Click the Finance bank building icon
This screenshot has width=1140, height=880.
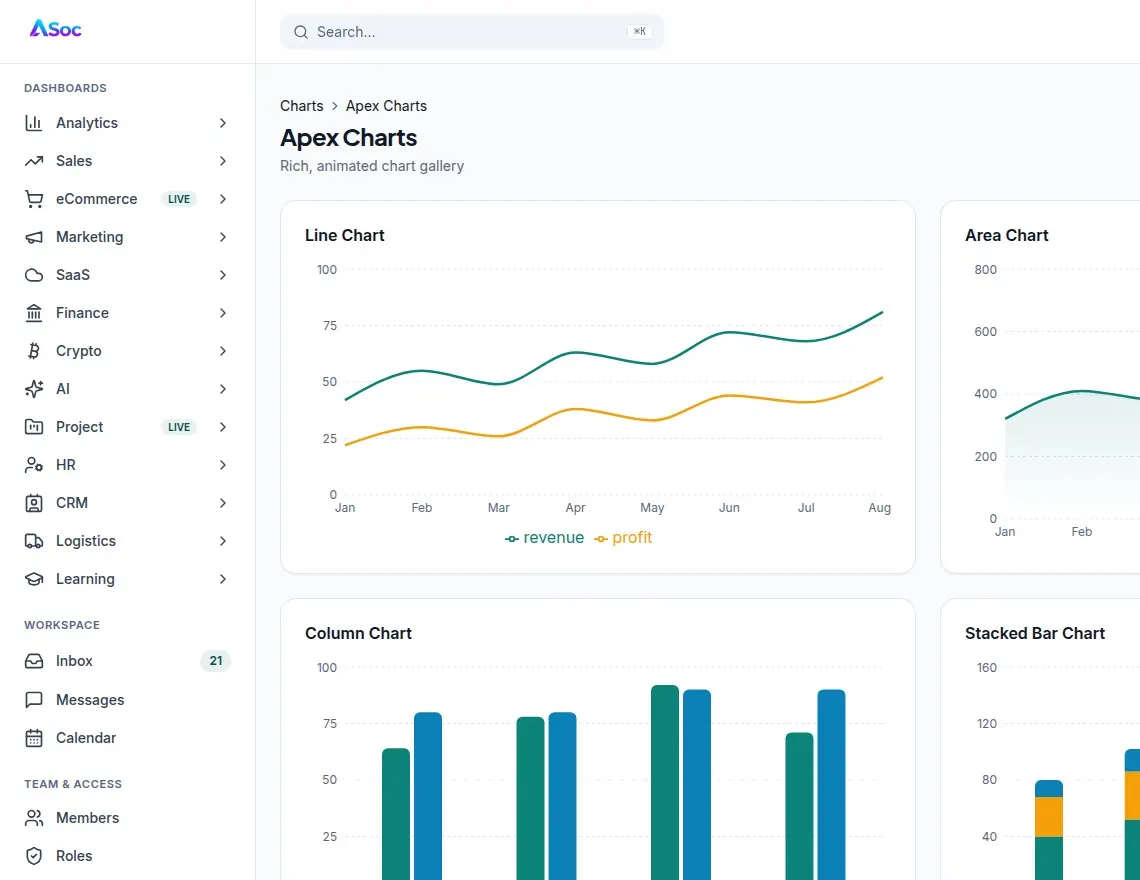(33, 313)
